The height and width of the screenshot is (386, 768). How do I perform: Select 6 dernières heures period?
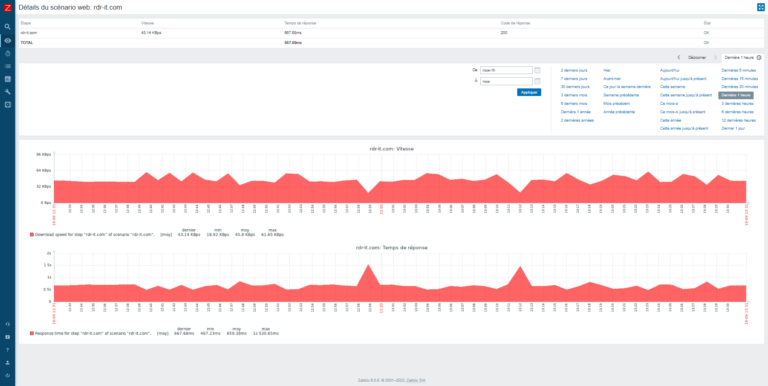pyautogui.click(x=738, y=112)
